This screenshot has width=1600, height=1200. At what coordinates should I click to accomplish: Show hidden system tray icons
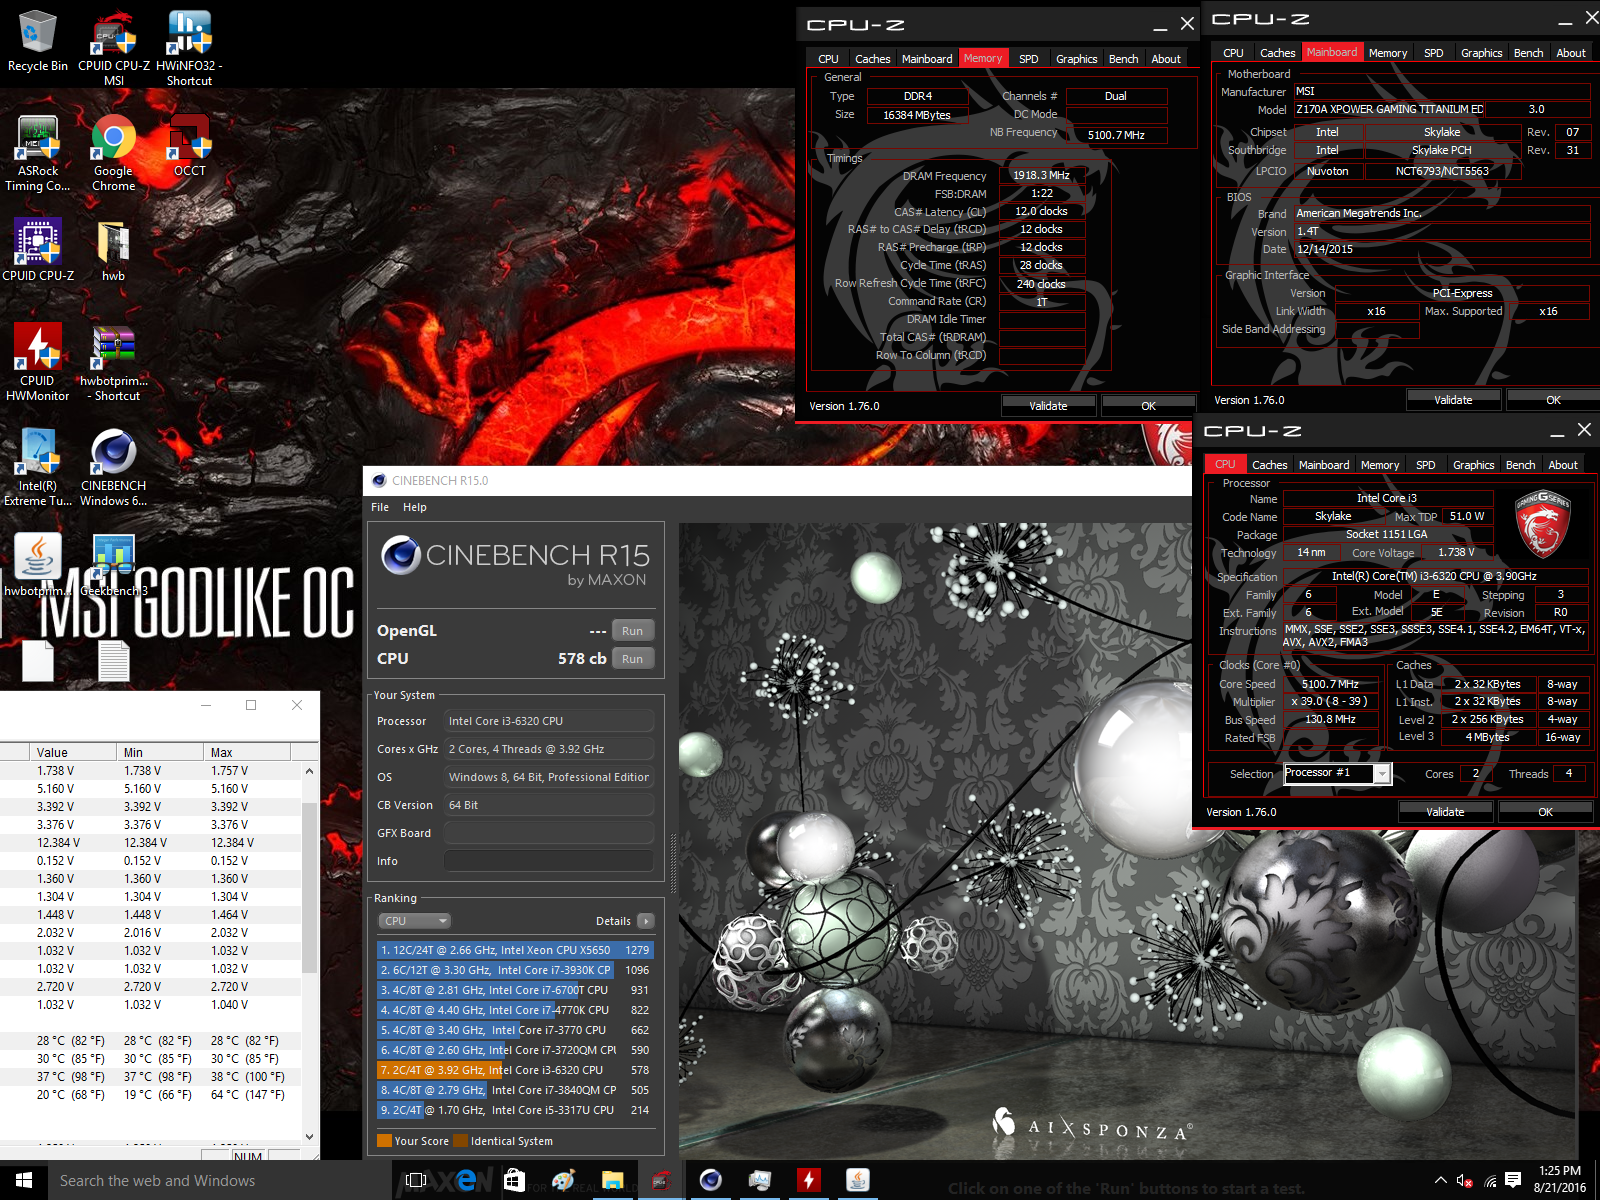[1440, 1180]
